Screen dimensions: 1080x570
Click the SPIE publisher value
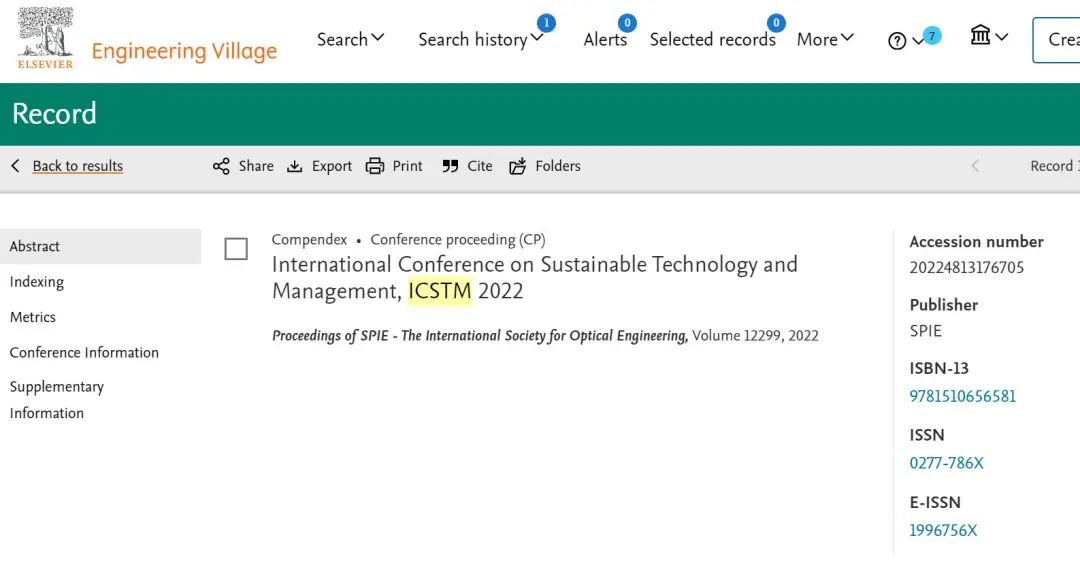[x=925, y=330]
